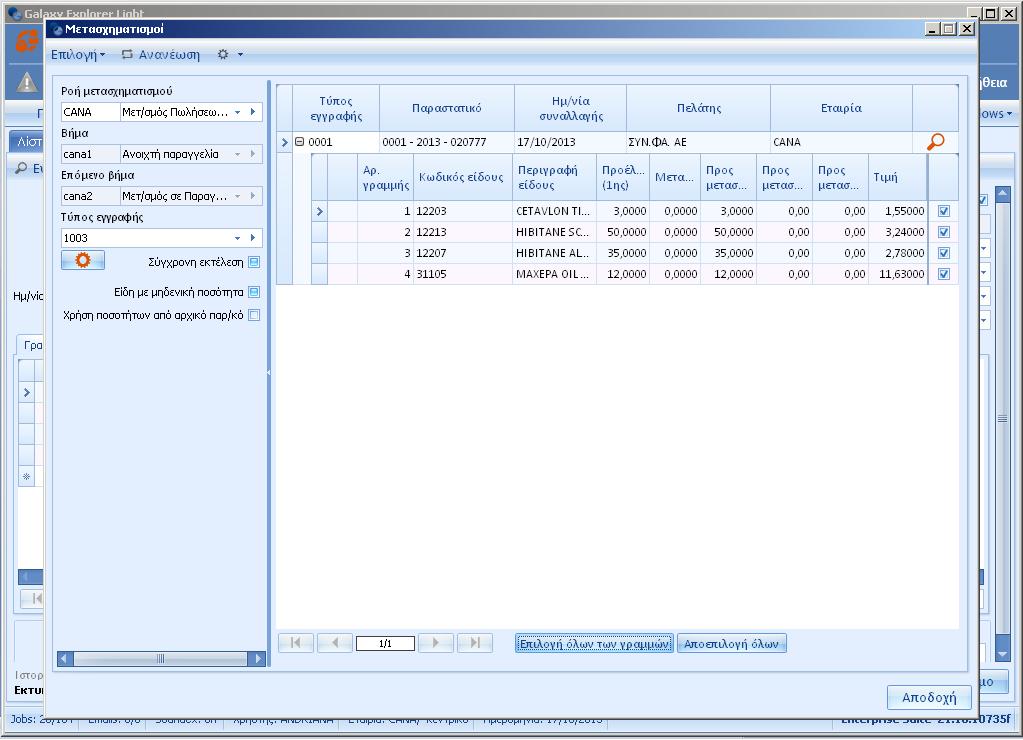Click the Περιγραφή είδους column header
The width and height of the screenshot is (1023, 740).
pos(554,177)
